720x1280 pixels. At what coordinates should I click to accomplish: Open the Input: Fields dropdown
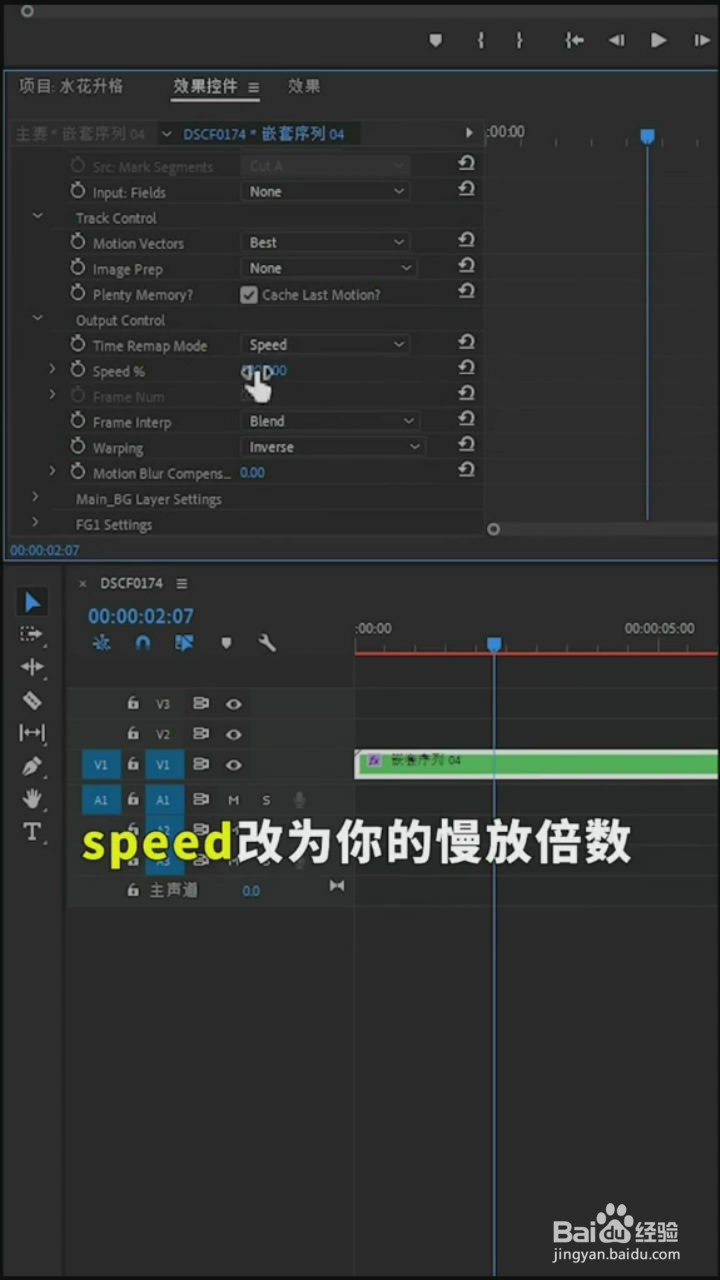[x=325, y=191]
